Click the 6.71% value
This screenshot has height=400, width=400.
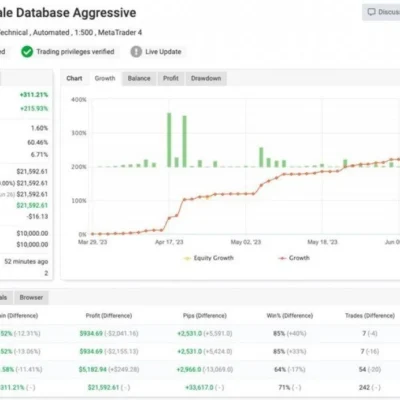39,155
